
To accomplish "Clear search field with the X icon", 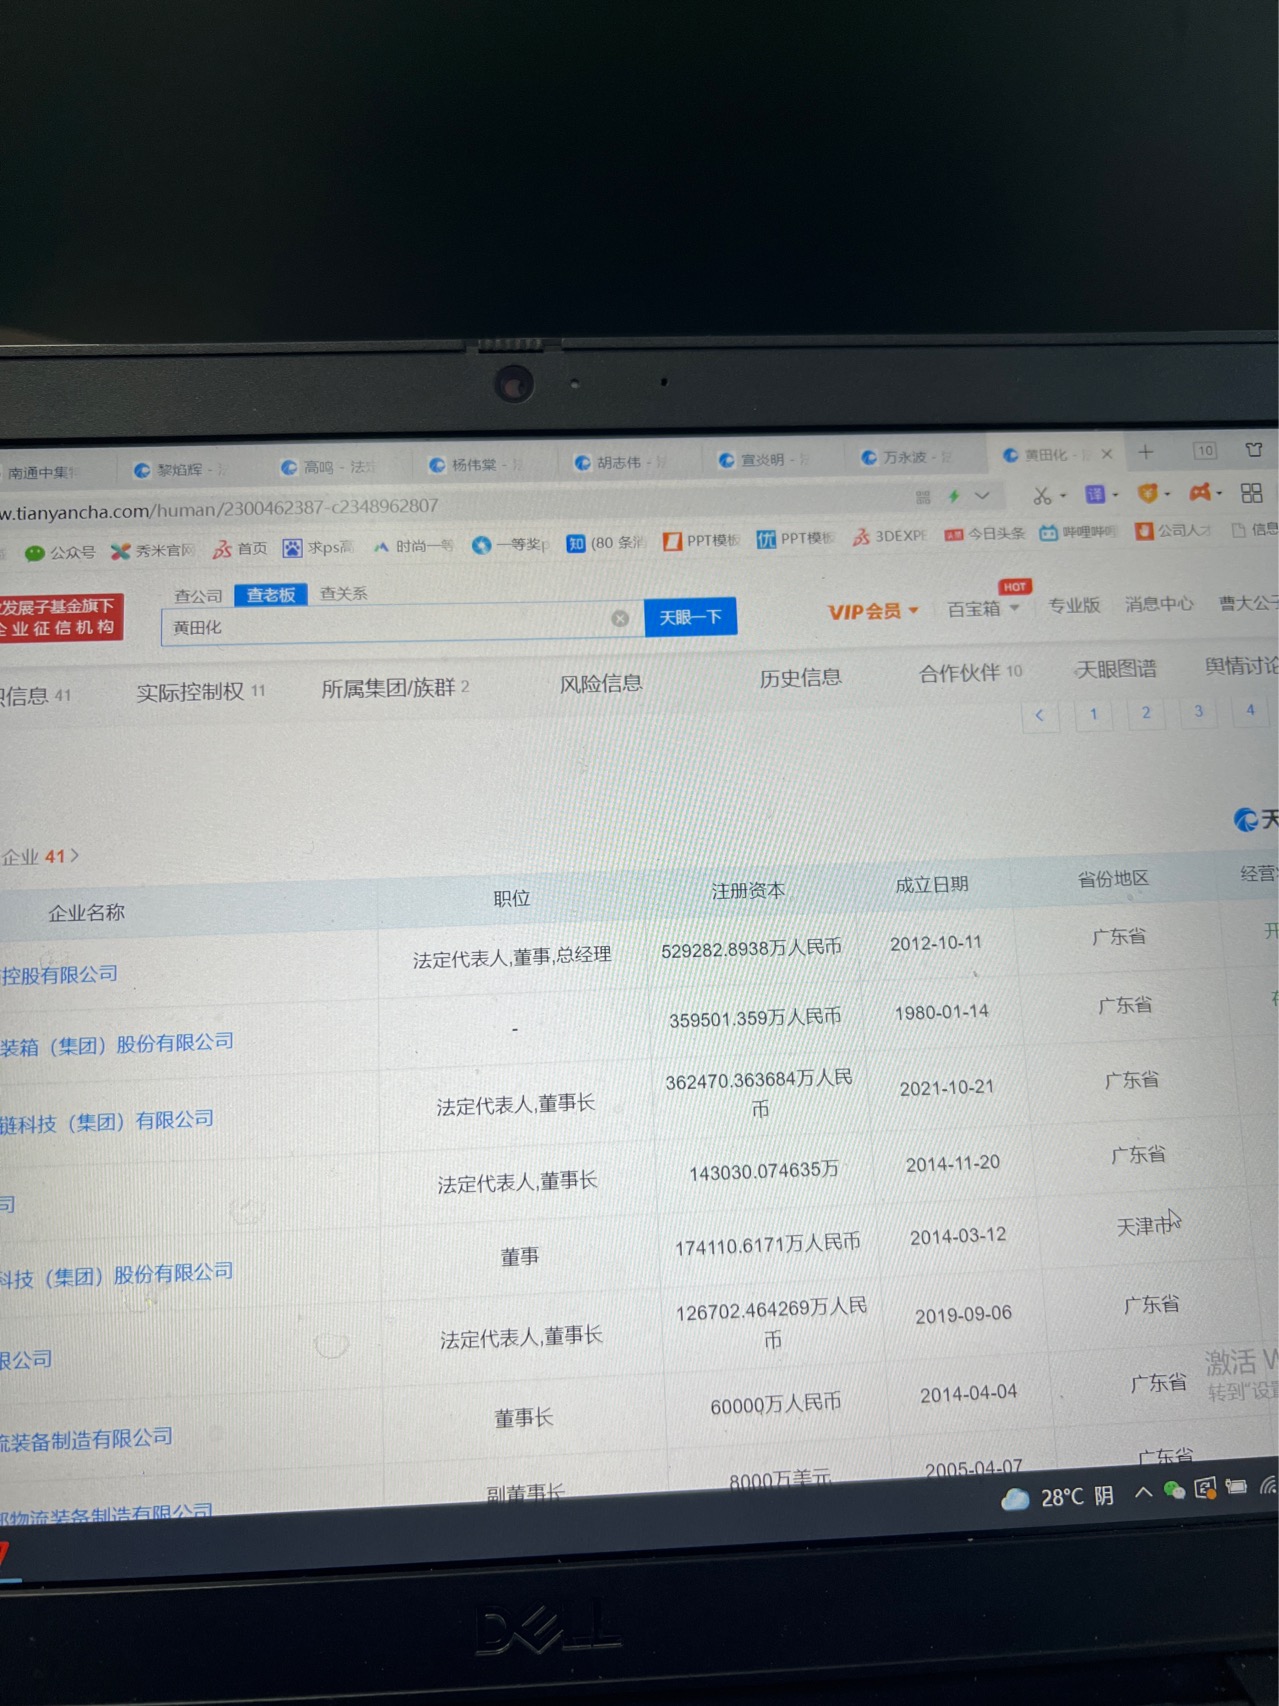I will (x=620, y=619).
